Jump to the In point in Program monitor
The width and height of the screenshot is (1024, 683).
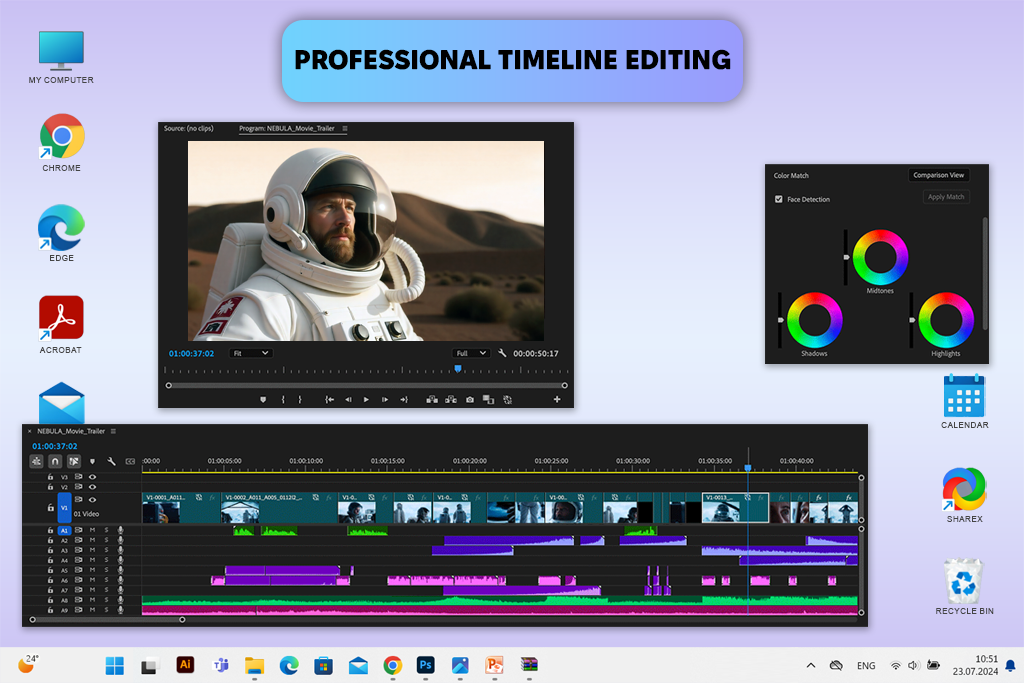[330, 400]
